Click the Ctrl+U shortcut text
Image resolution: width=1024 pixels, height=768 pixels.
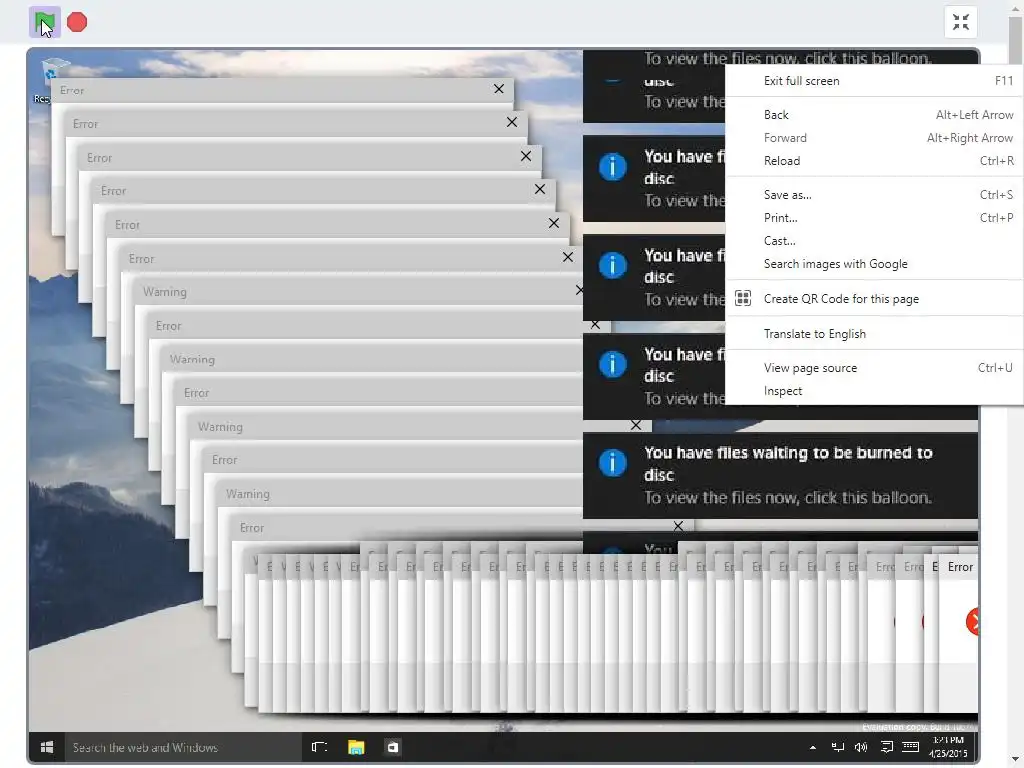(995, 368)
